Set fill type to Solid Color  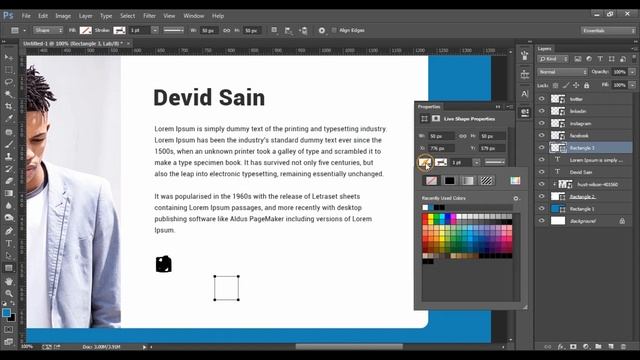pyautogui.click(x=449, y=180)
